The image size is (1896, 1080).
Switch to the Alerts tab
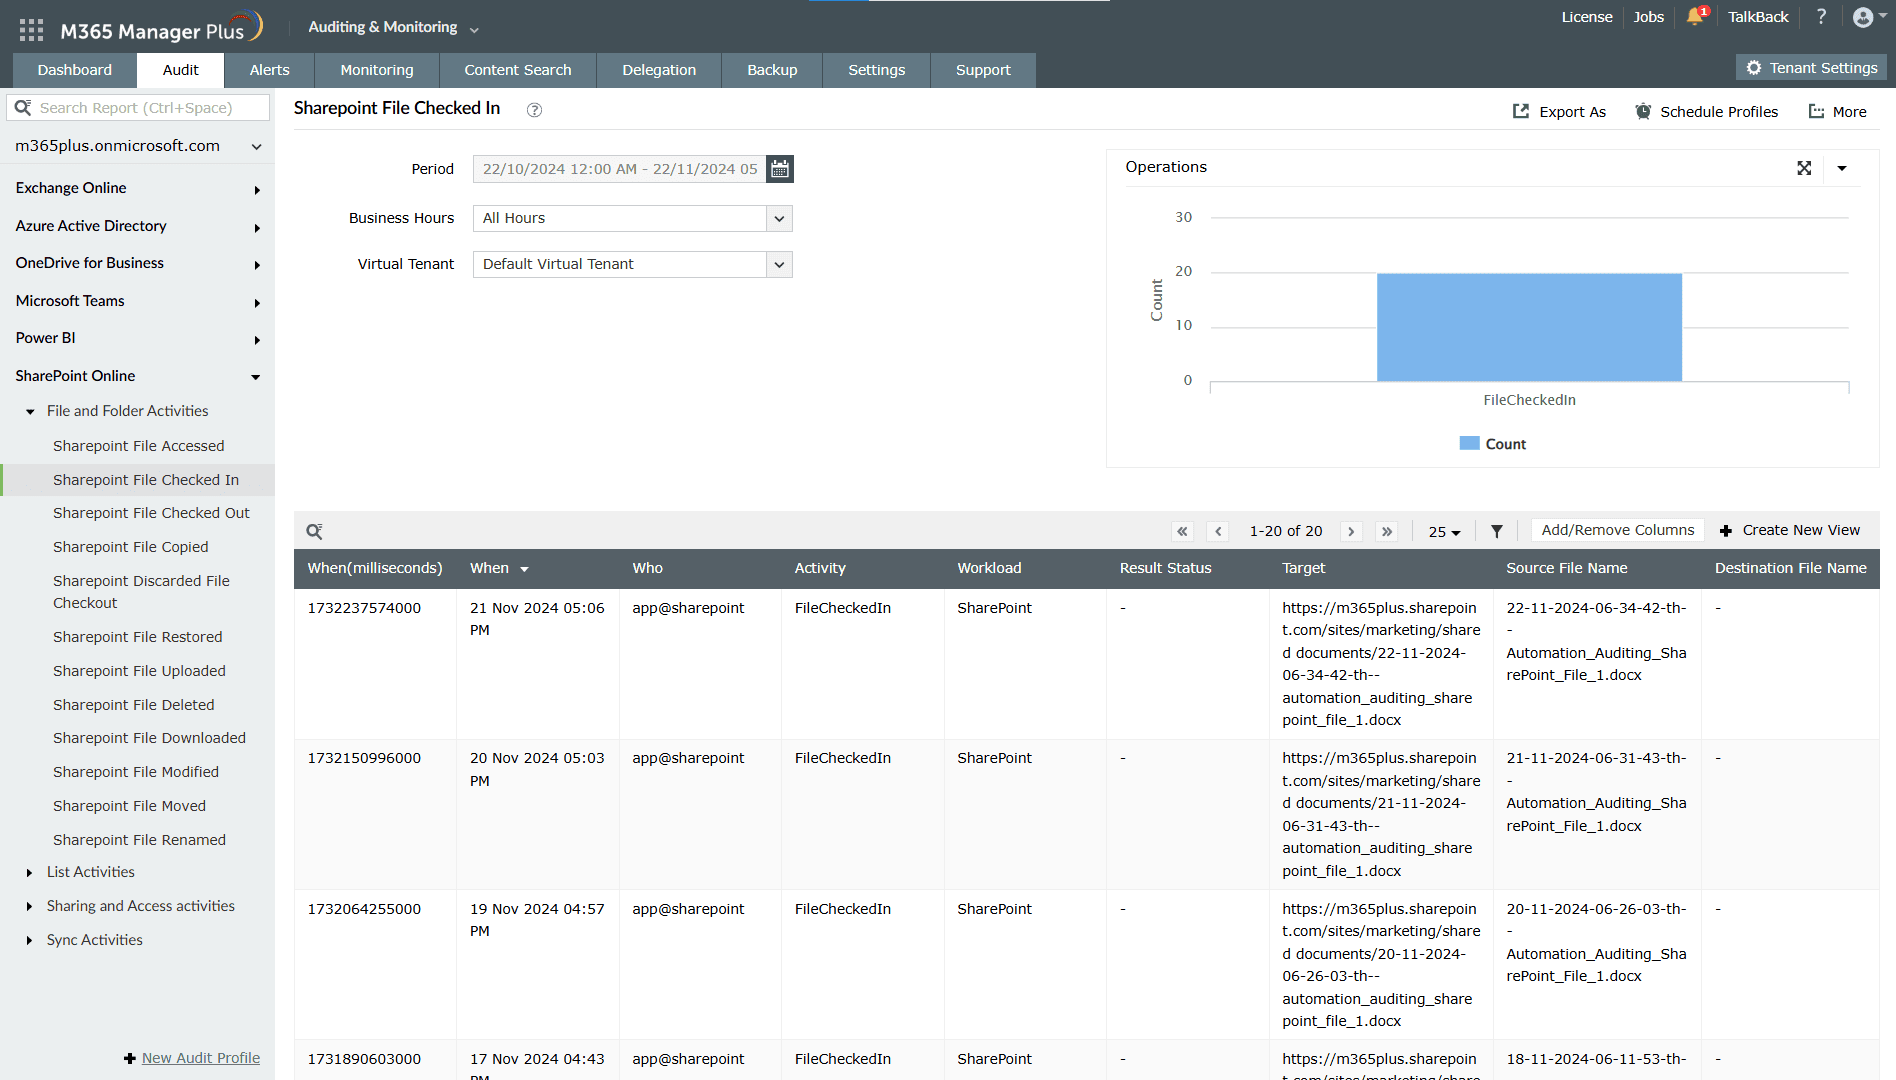point(269,70)
